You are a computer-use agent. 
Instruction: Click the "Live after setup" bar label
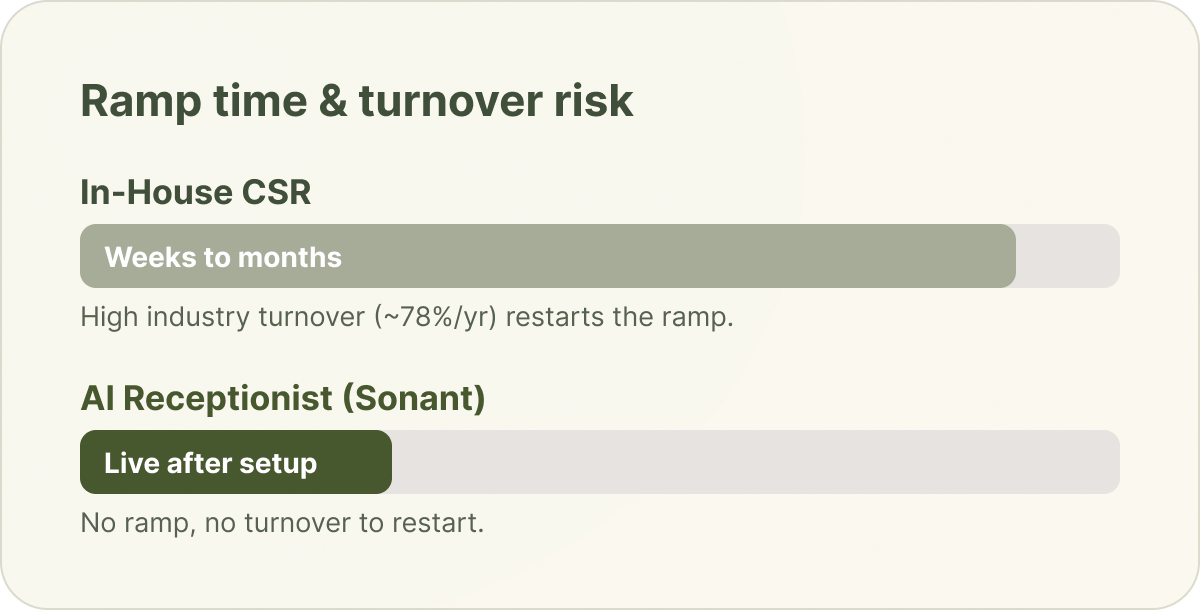(x=210, y=463)
